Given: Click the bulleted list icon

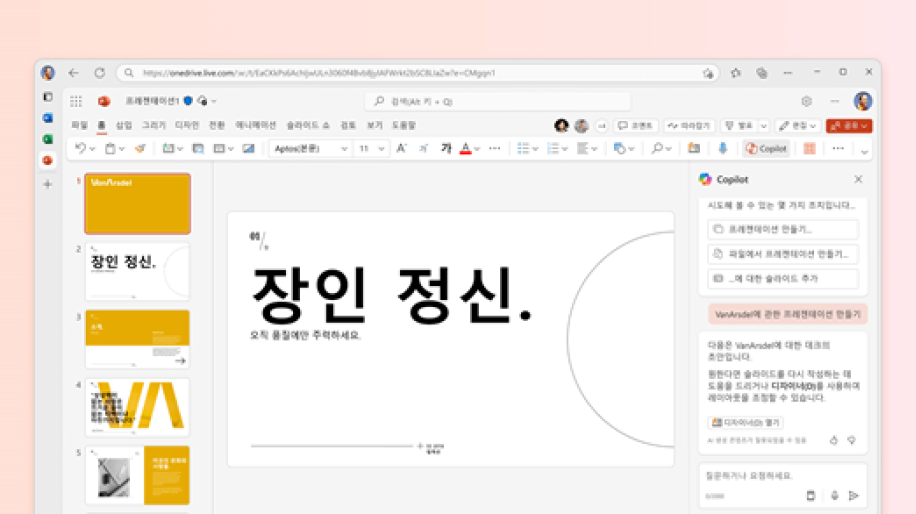Looking at the screenshot, I should [x=523, y=148].
